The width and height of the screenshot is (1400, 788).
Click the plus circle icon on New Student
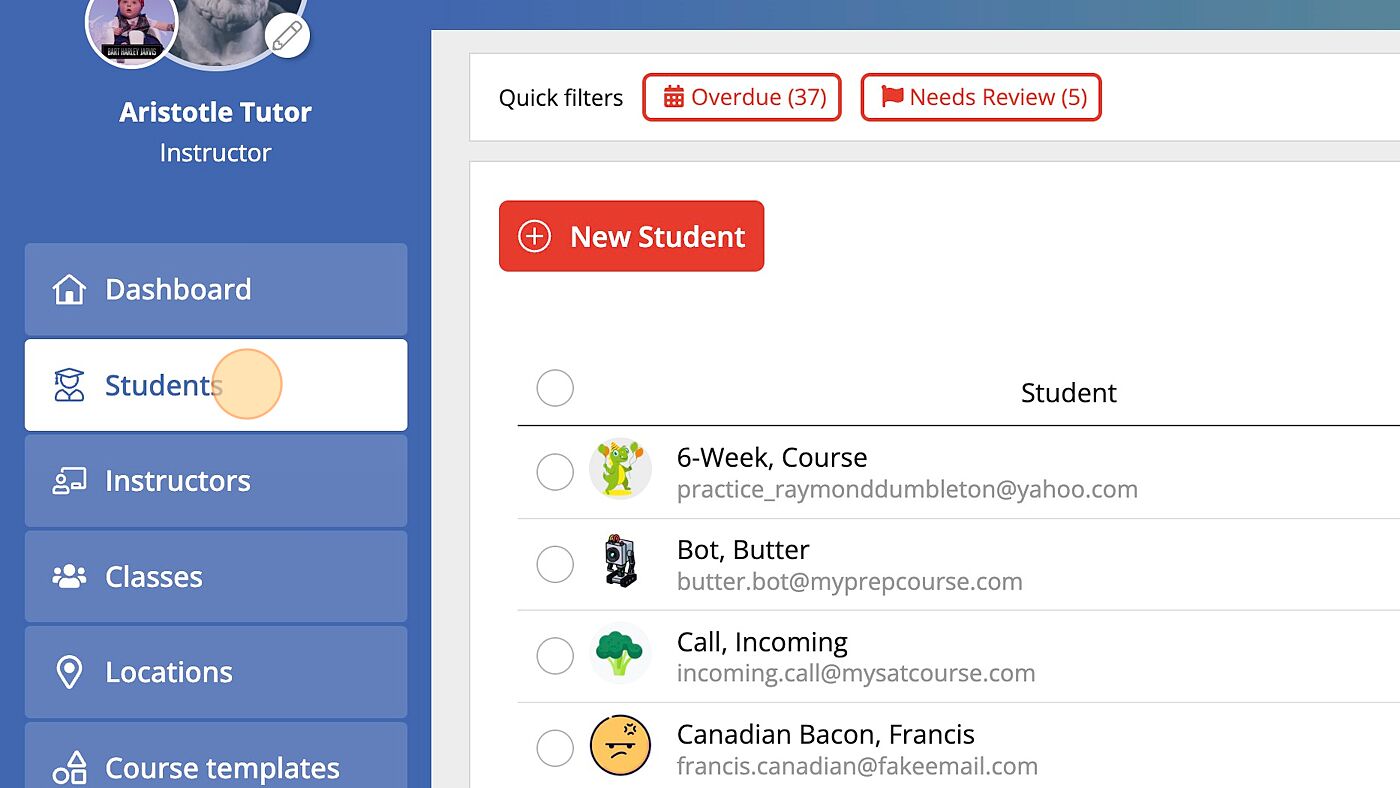(x=535, y=237)
